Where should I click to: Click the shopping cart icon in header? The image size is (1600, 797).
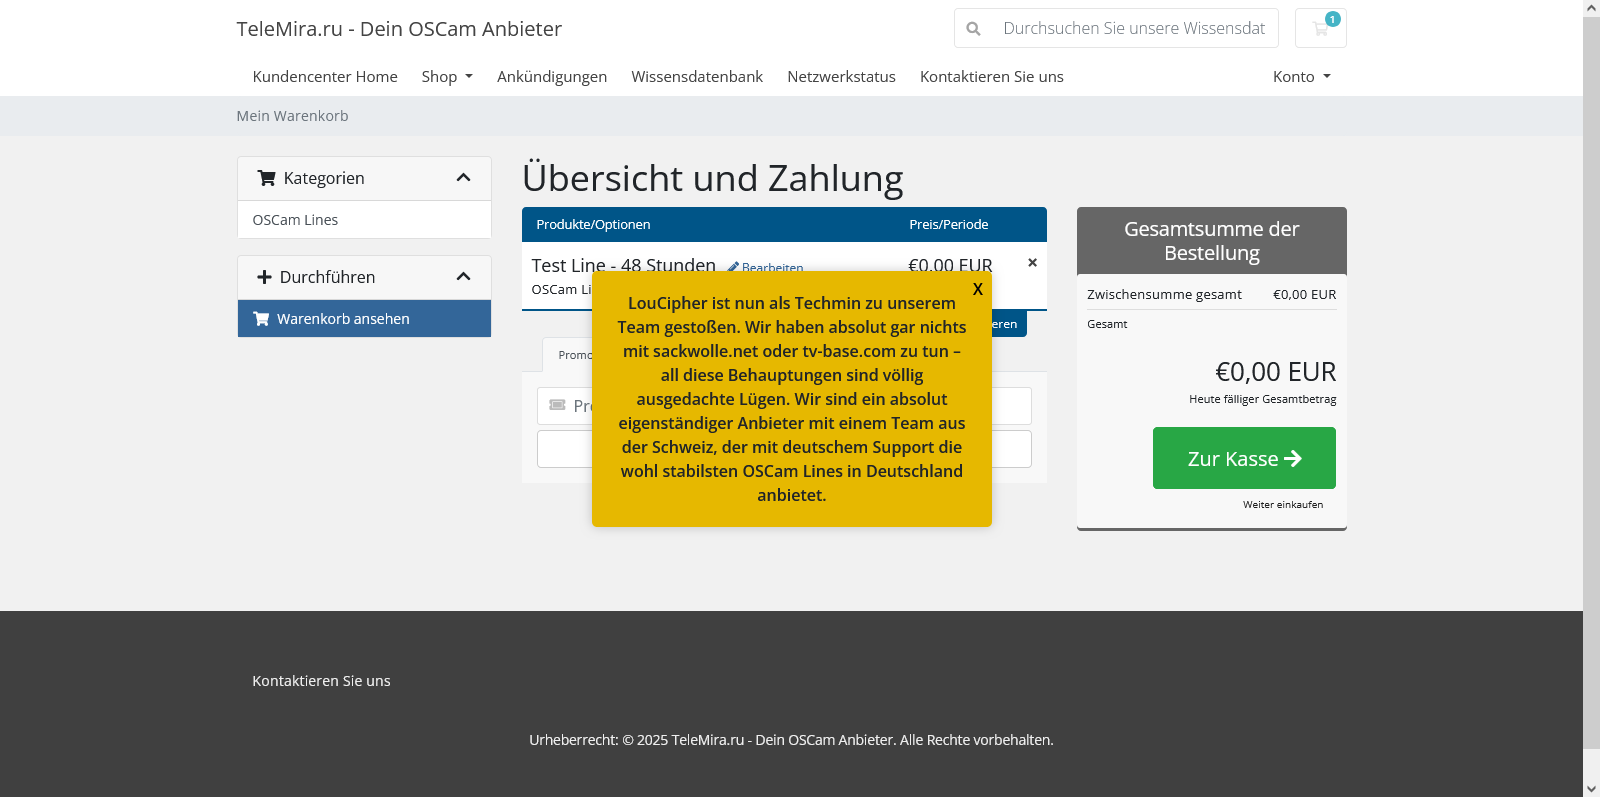tap(1320, 28)
